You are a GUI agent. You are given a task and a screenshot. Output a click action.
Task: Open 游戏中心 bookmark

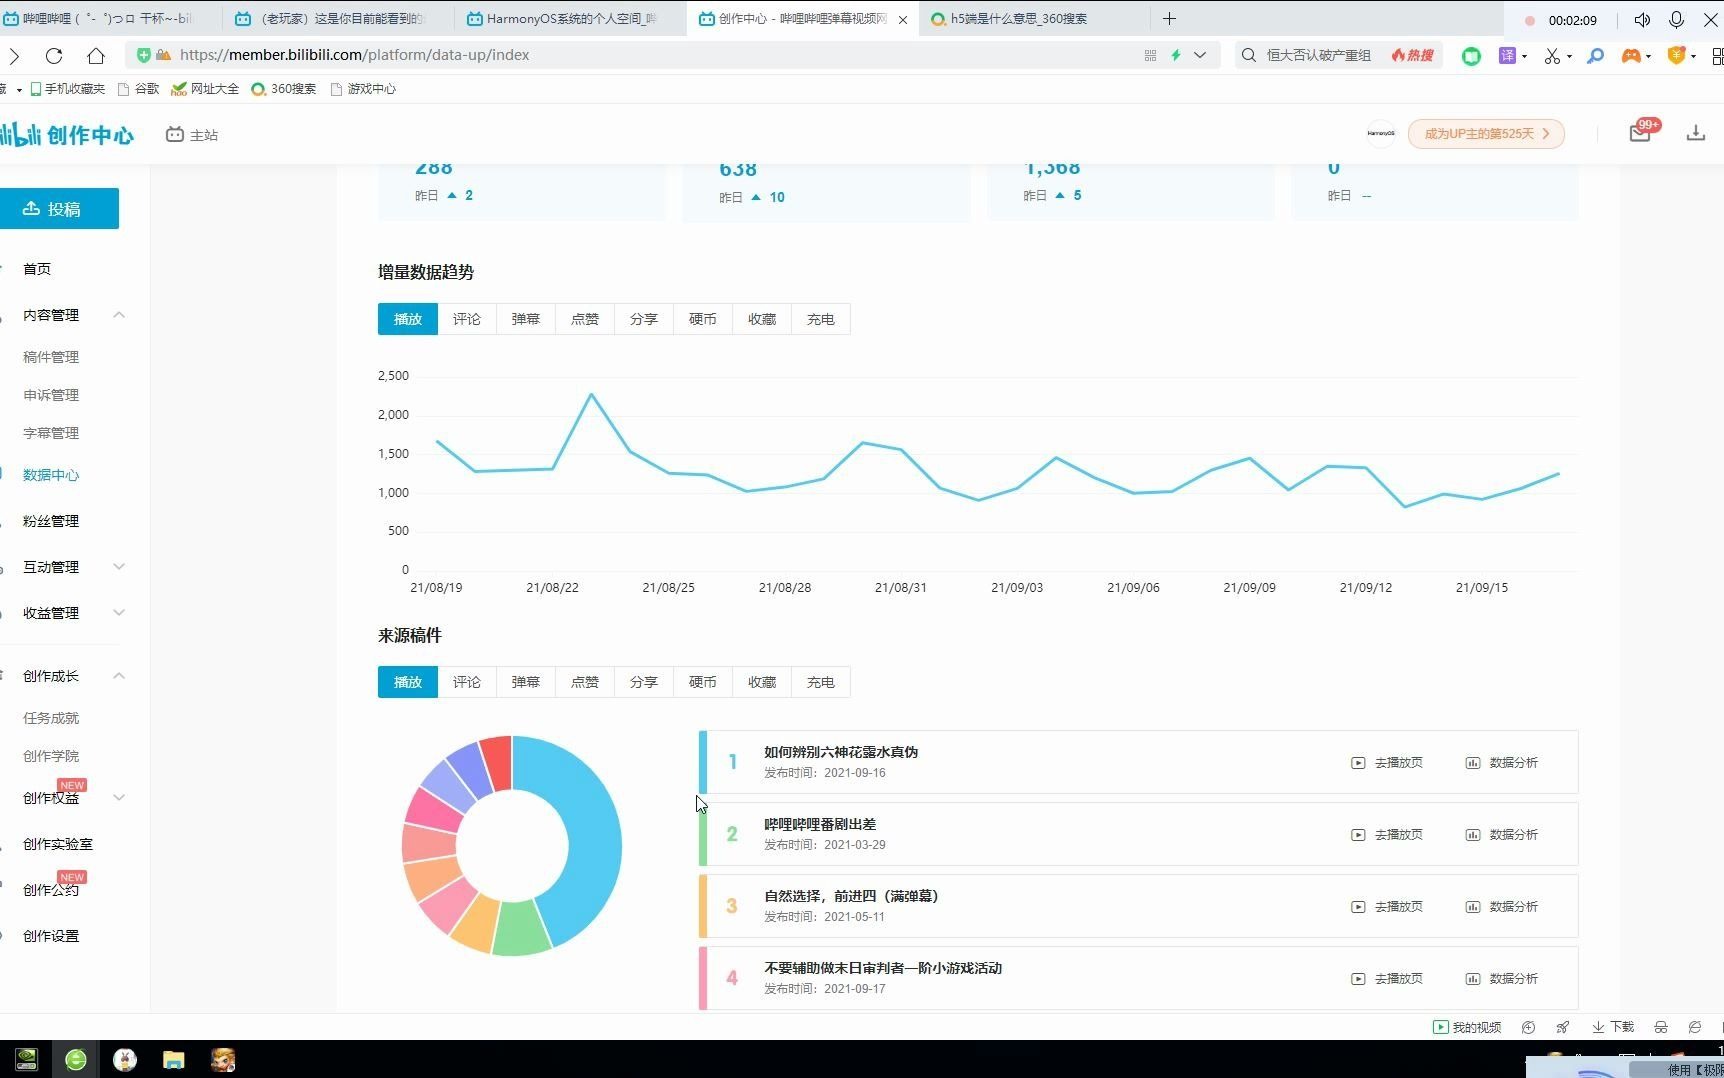(x=363, y=89)
